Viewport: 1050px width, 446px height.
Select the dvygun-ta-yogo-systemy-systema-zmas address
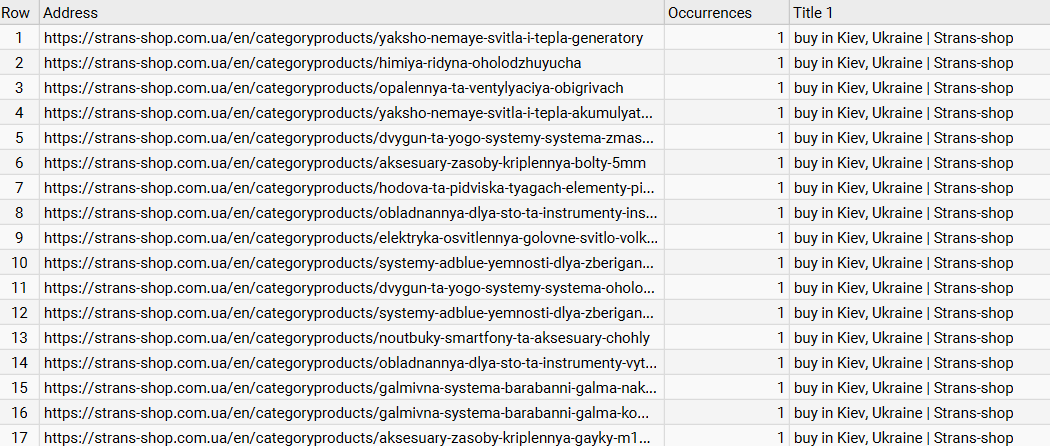(349, 138)
